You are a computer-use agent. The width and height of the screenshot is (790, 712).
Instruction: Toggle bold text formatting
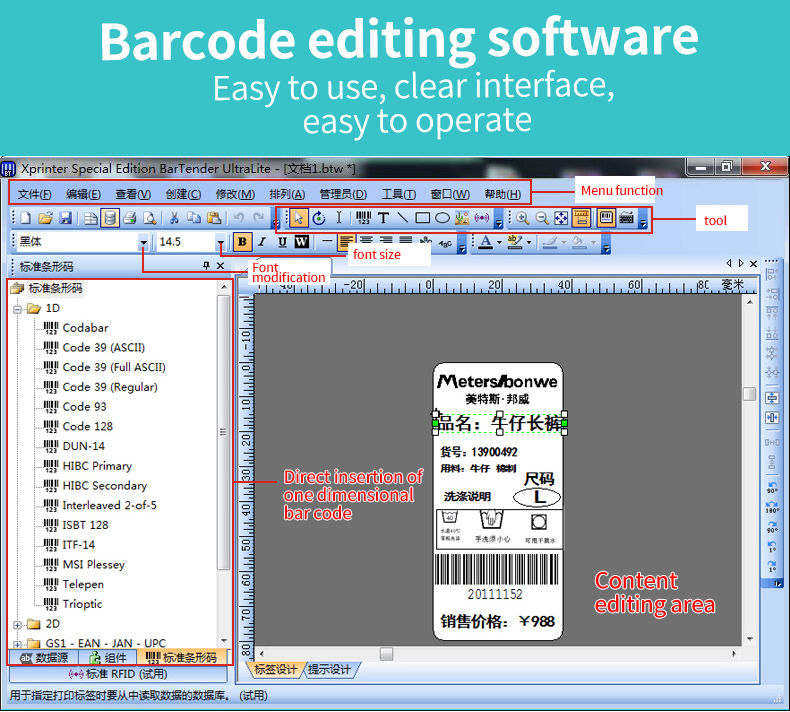click(241, 242)
